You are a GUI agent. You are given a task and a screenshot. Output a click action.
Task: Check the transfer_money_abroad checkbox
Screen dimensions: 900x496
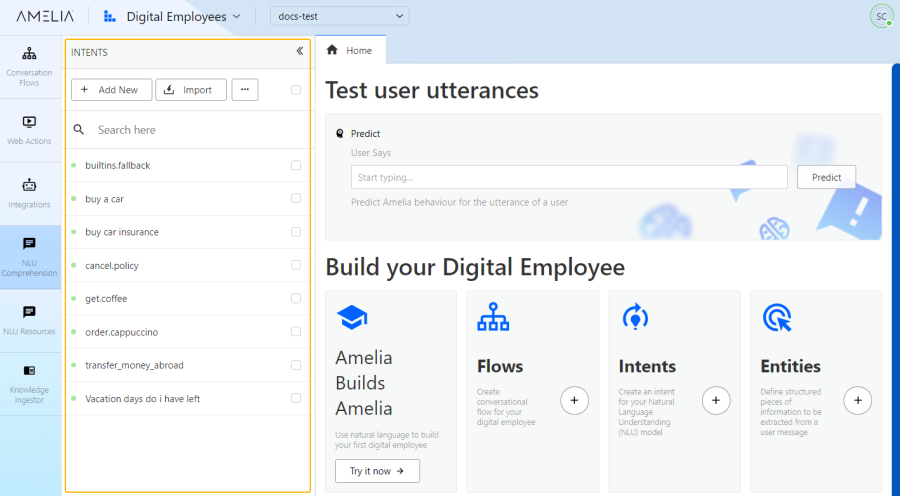(296, 365)
